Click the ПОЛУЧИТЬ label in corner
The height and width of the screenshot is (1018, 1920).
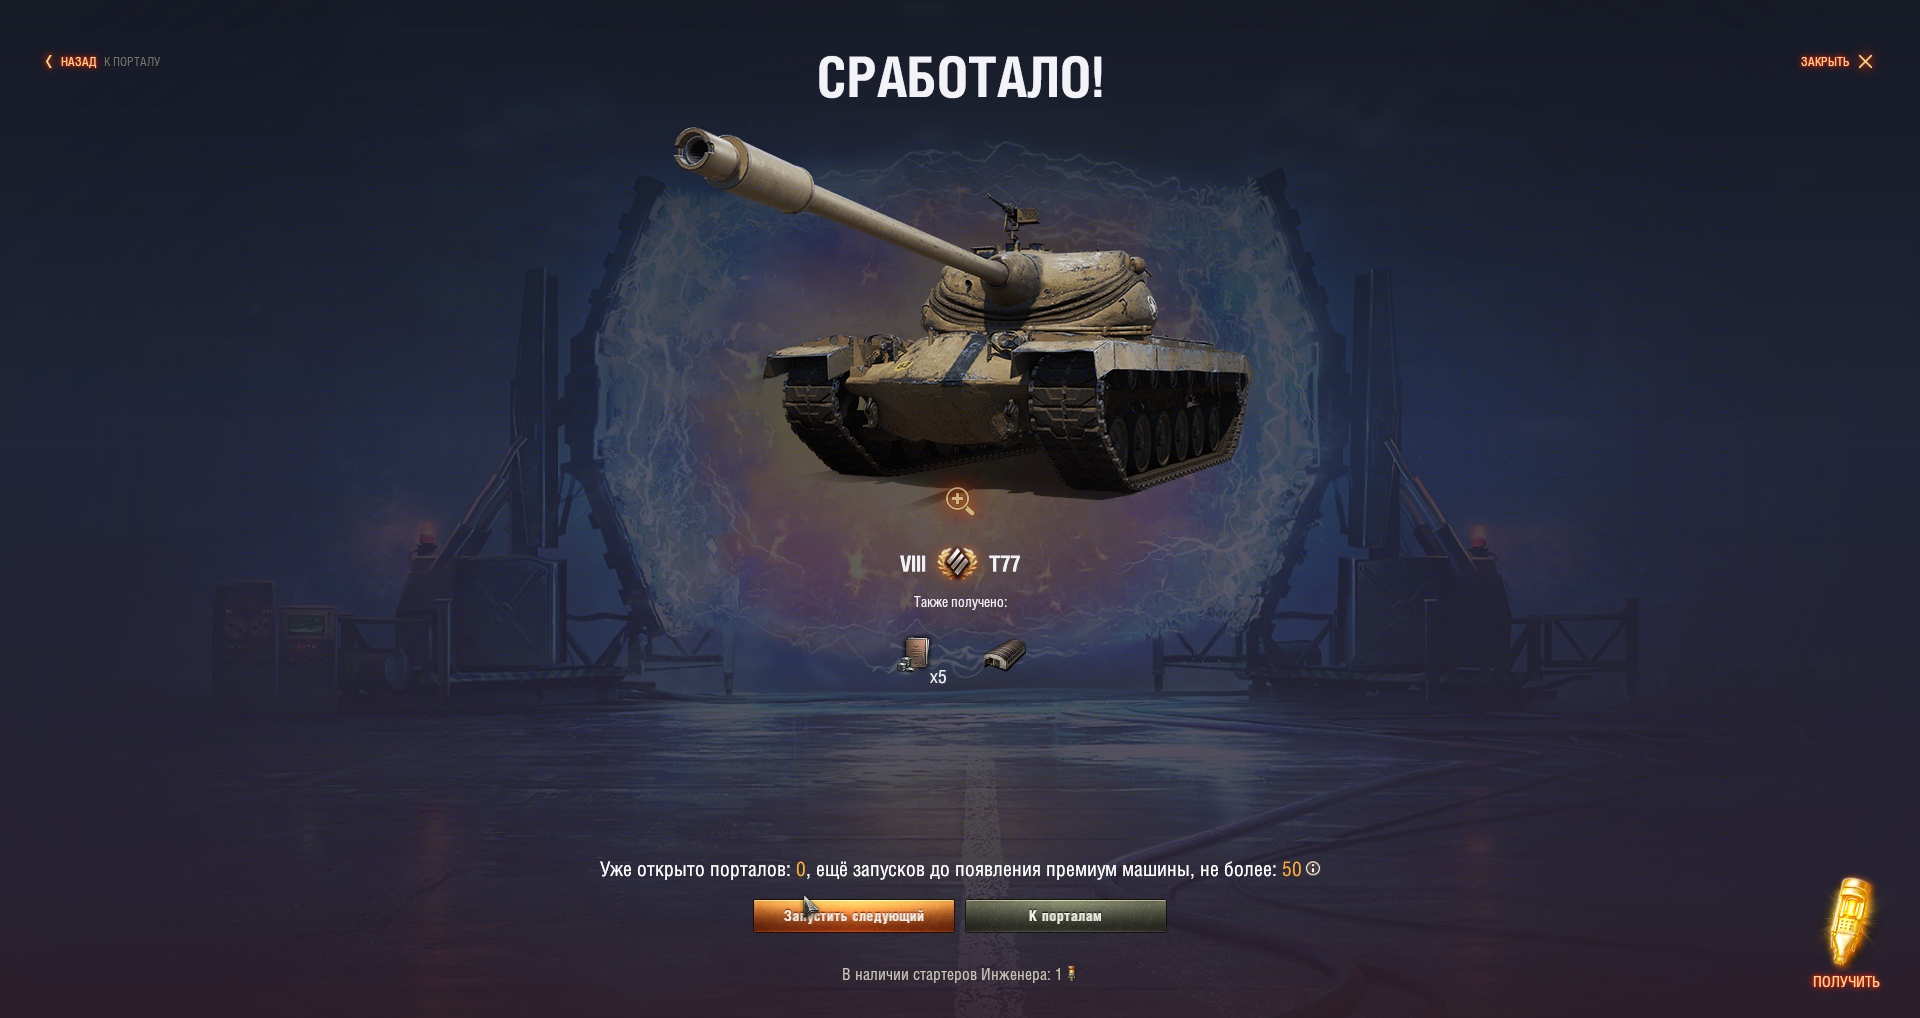click(1846, 982)
